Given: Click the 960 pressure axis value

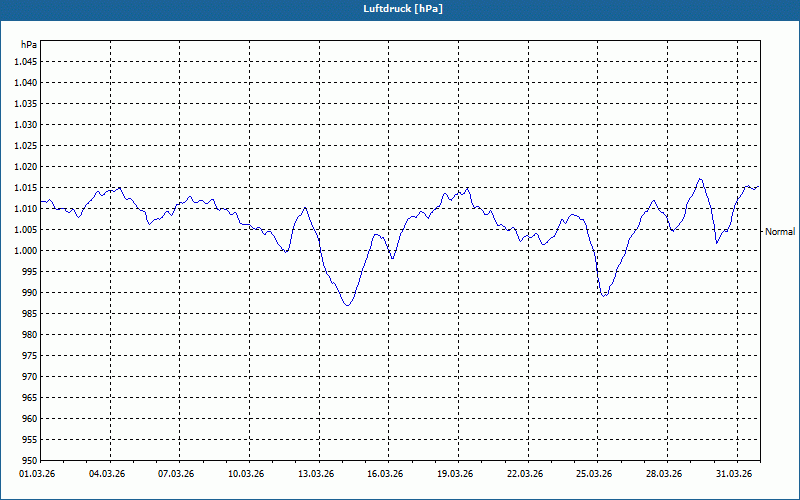Looking at the screenshot, I should point(30,419).
